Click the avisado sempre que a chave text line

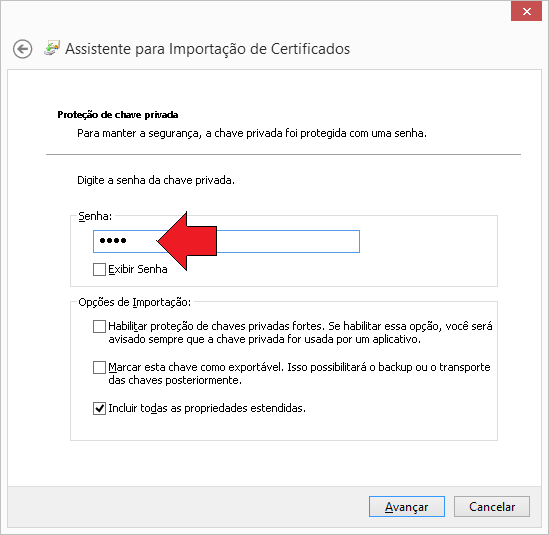coord(264,339)
